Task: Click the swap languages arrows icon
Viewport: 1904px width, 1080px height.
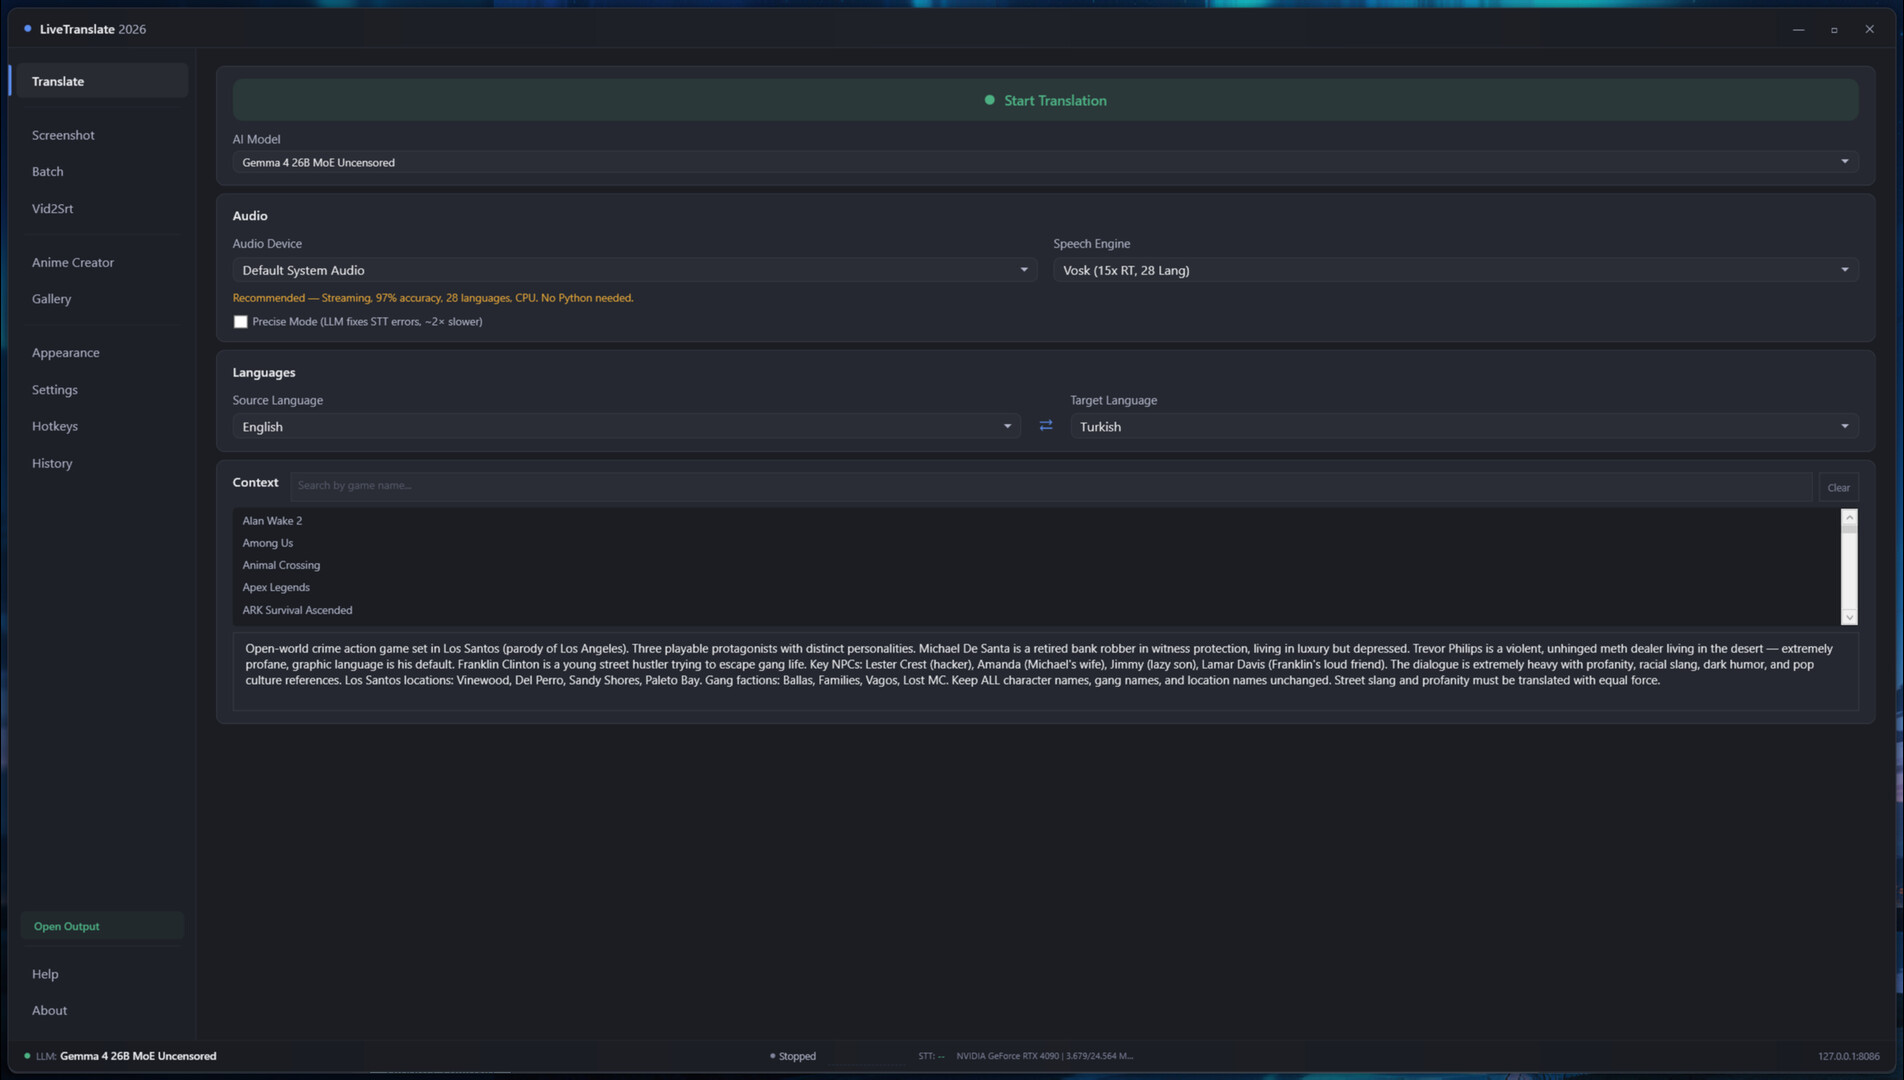Action: (x=1045, y=426)
